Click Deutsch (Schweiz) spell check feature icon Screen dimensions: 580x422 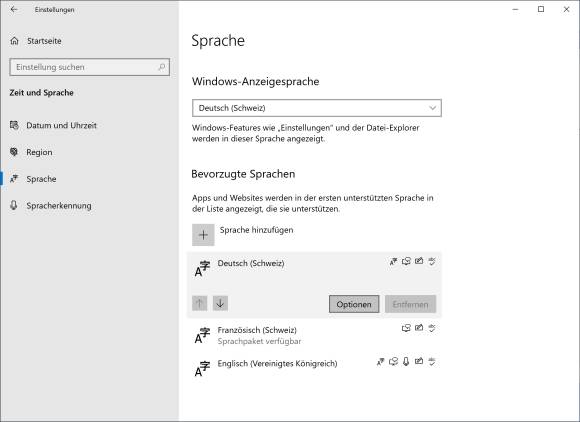pyautogui.click(x=432, y=261)
